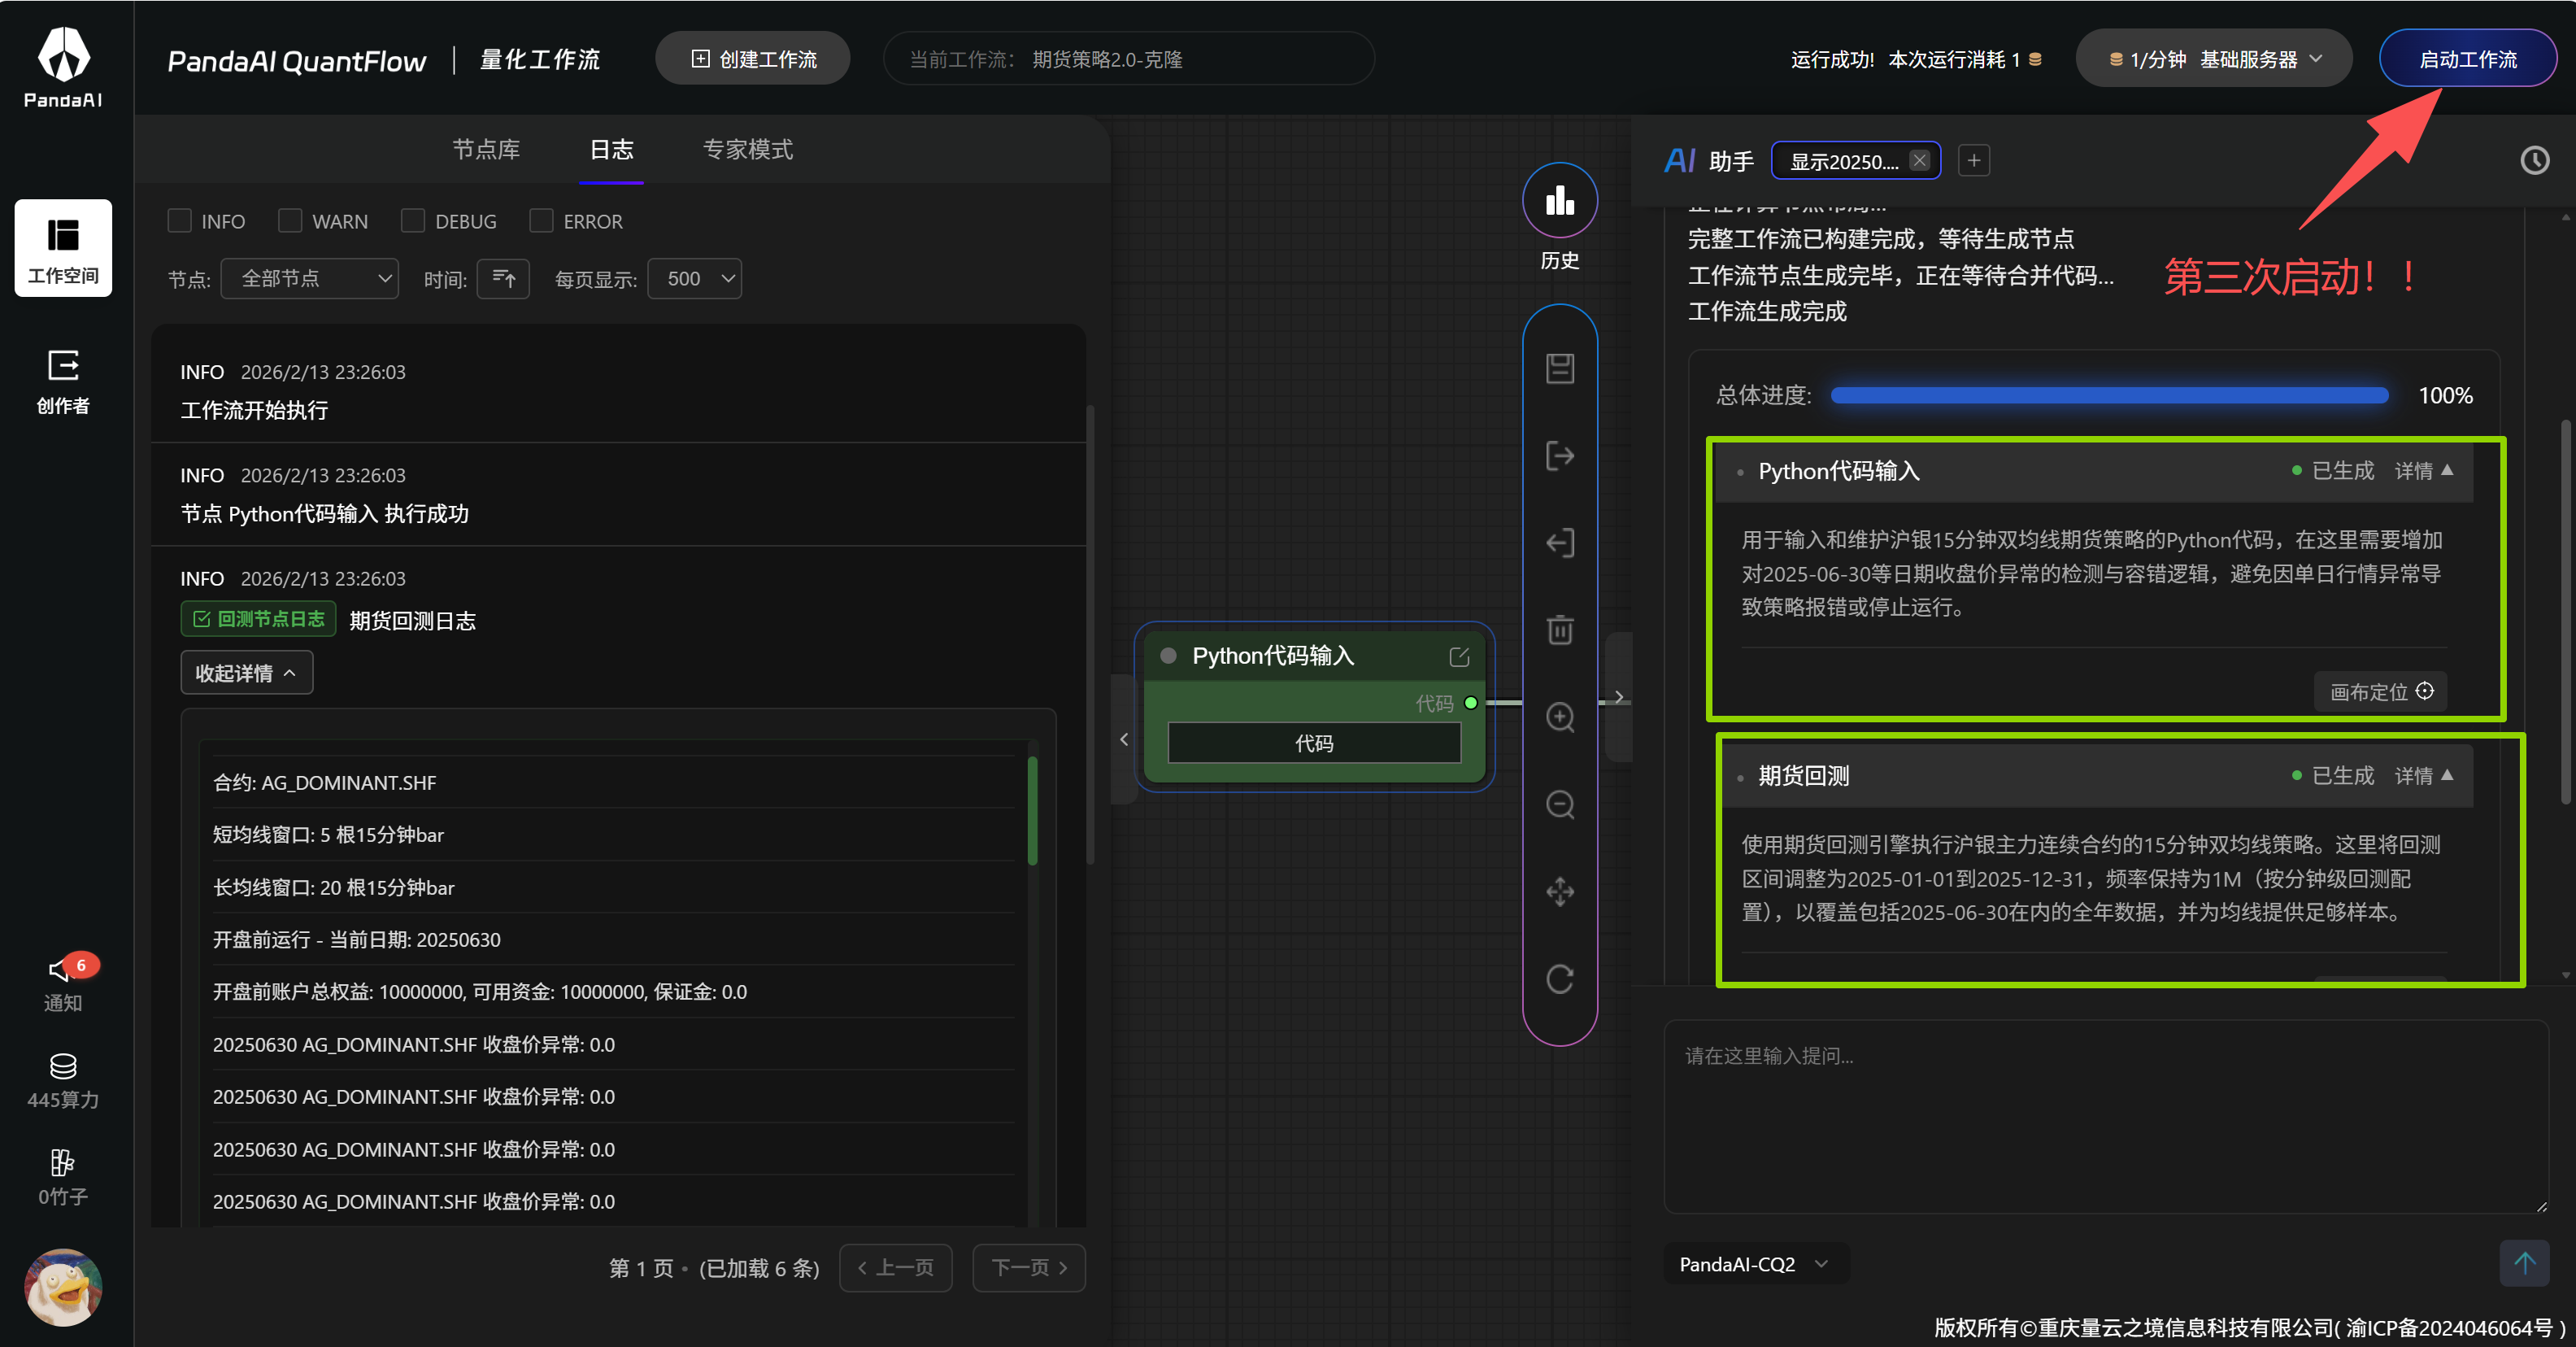Open the 基础服务器 server dropdown
The image size is (2576, 1347).
(x=2214, y=59)
